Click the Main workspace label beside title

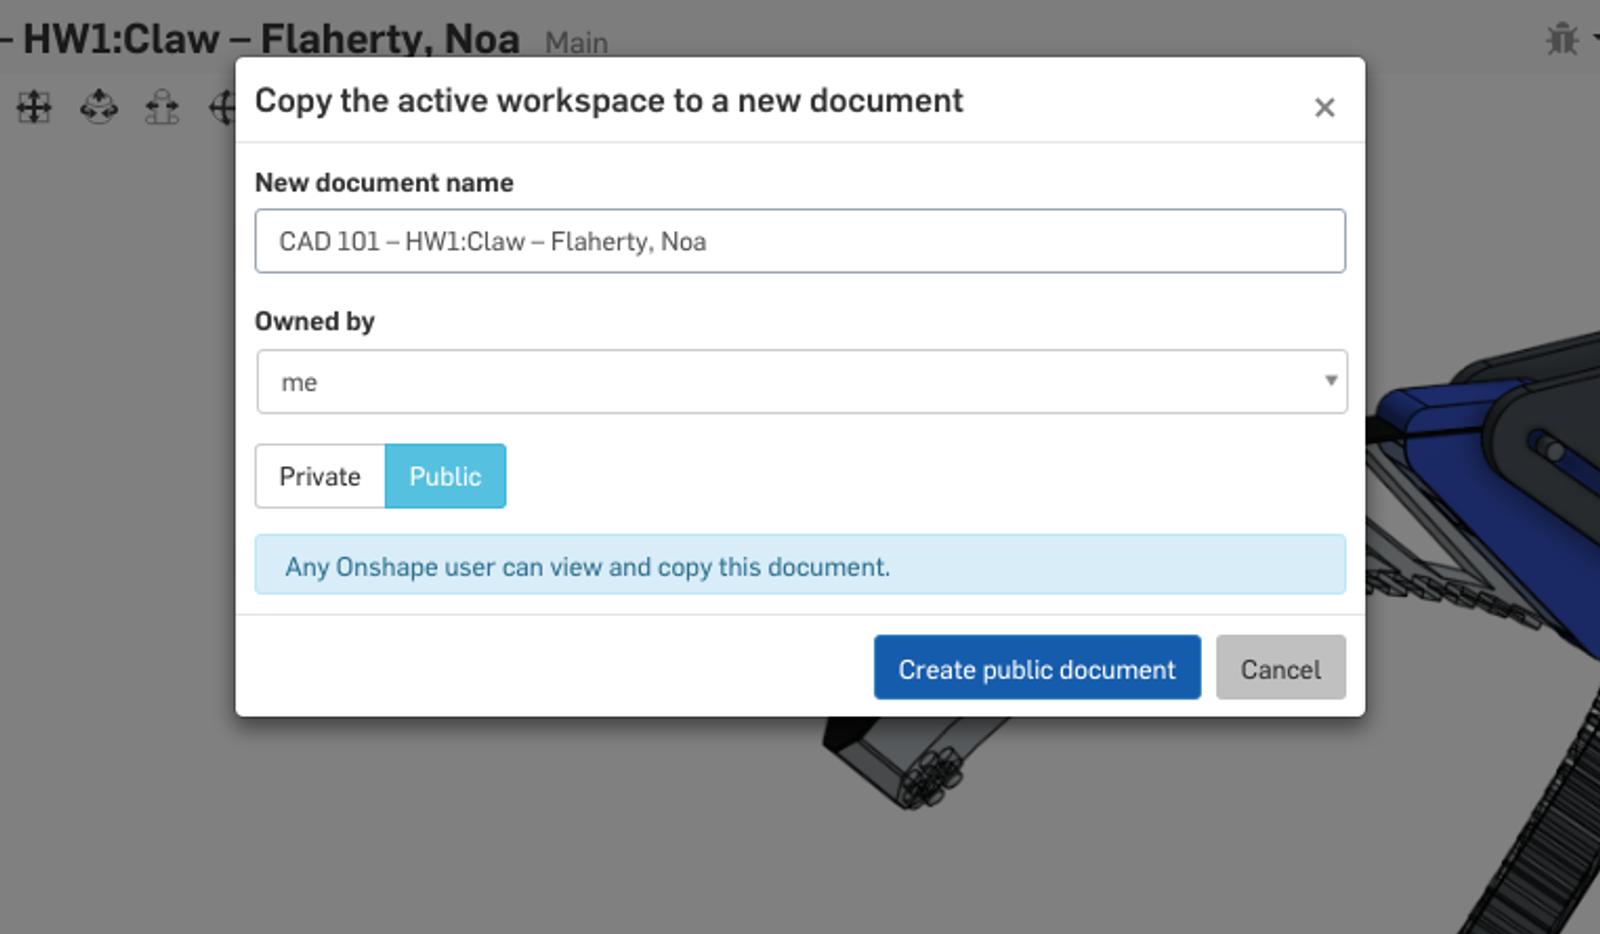(576, 43)
